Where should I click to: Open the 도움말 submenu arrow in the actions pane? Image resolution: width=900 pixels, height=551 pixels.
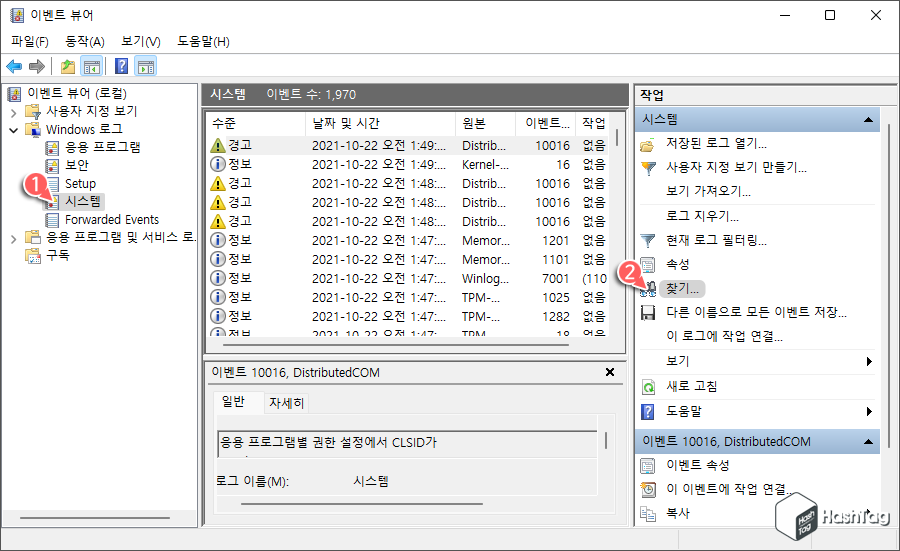tap(869, 412)
